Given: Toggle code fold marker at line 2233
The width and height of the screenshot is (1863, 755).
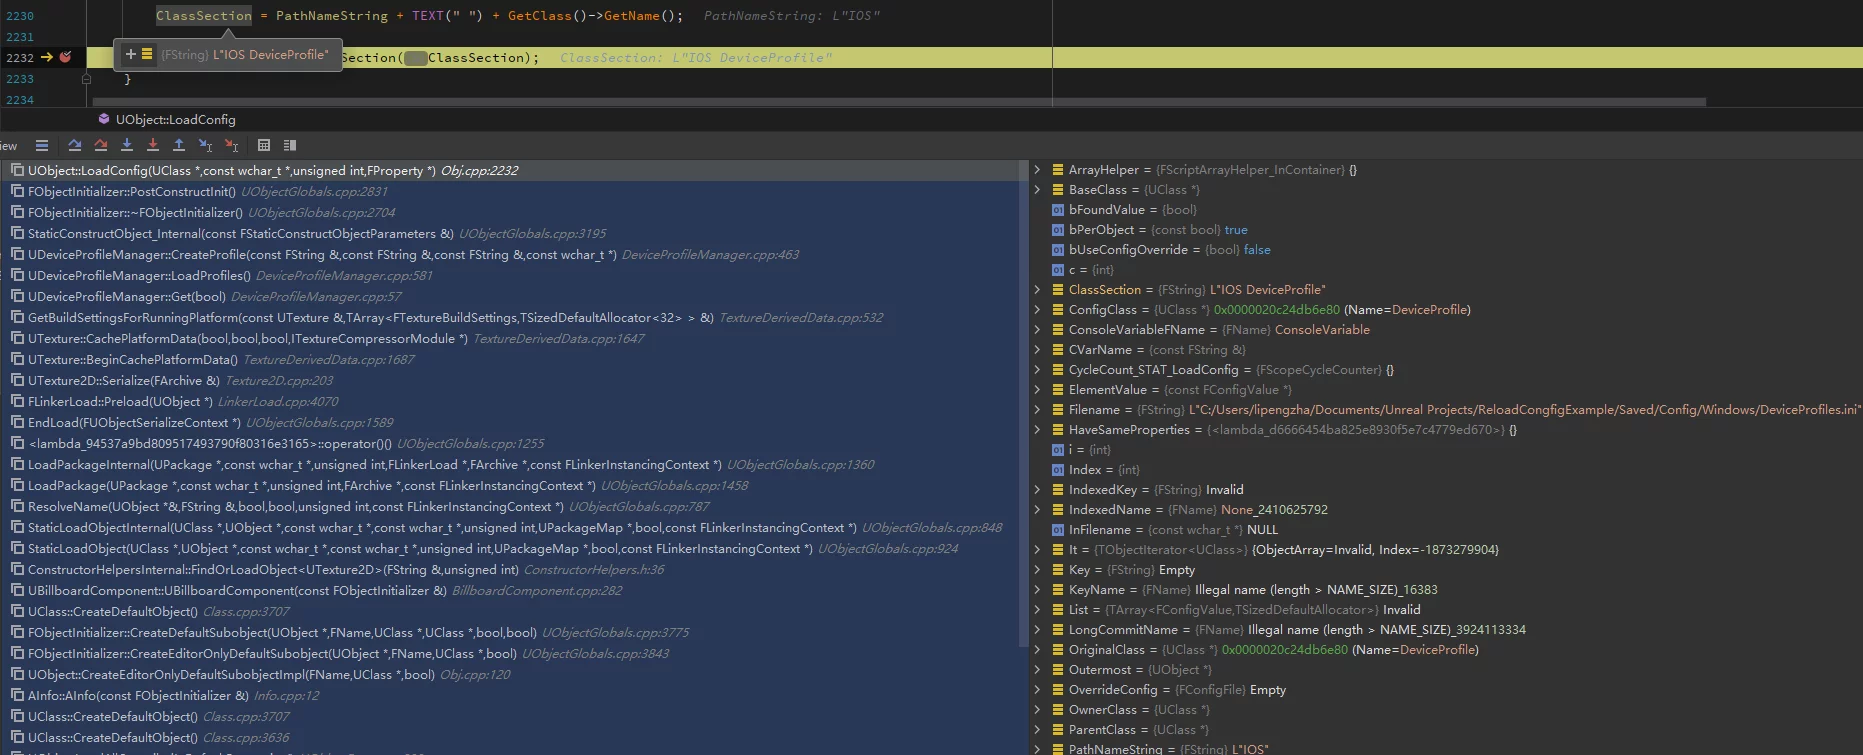Looking at the screenshot, I should point(86,79).
